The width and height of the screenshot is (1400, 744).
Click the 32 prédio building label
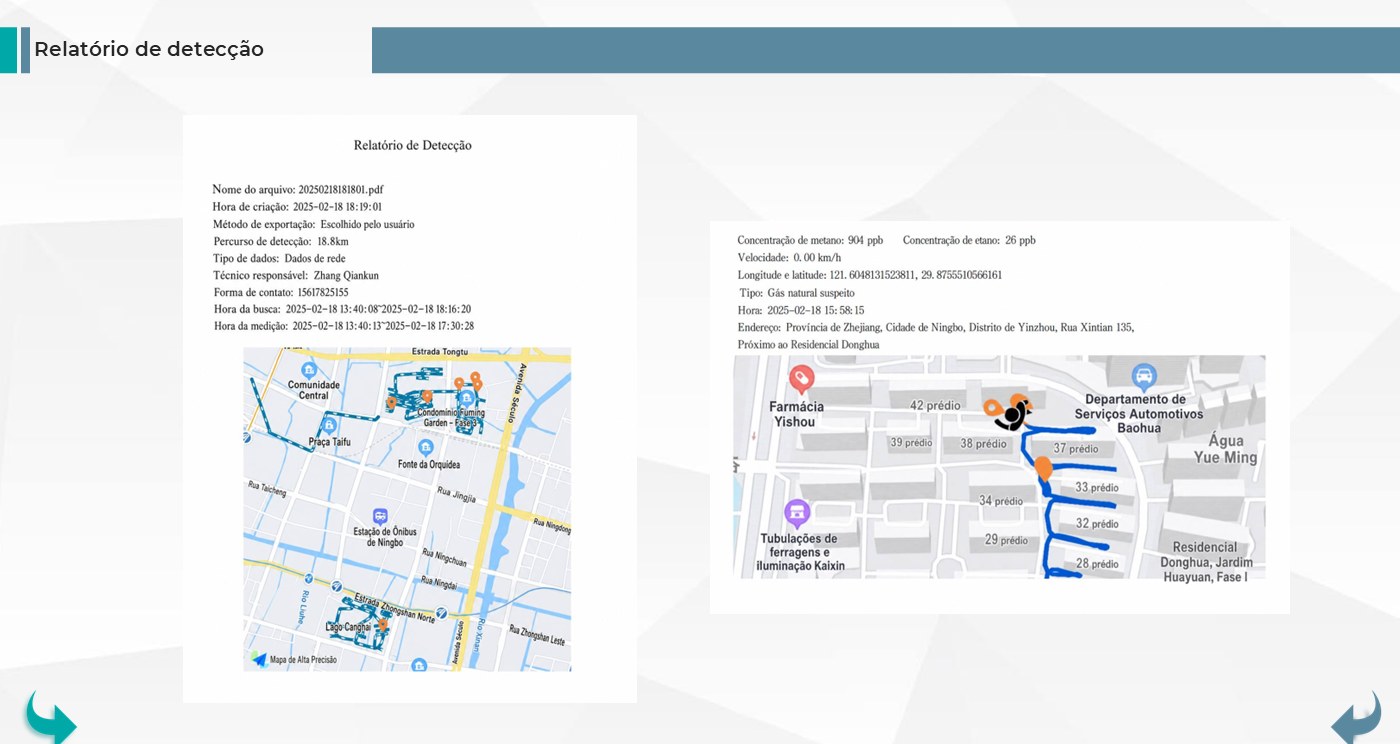pyautogui.click(x=1097, y=523)
